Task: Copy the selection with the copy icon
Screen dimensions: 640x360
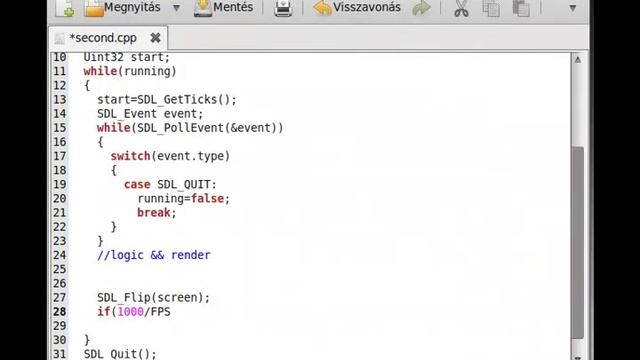Action: (x=491, y=8)
